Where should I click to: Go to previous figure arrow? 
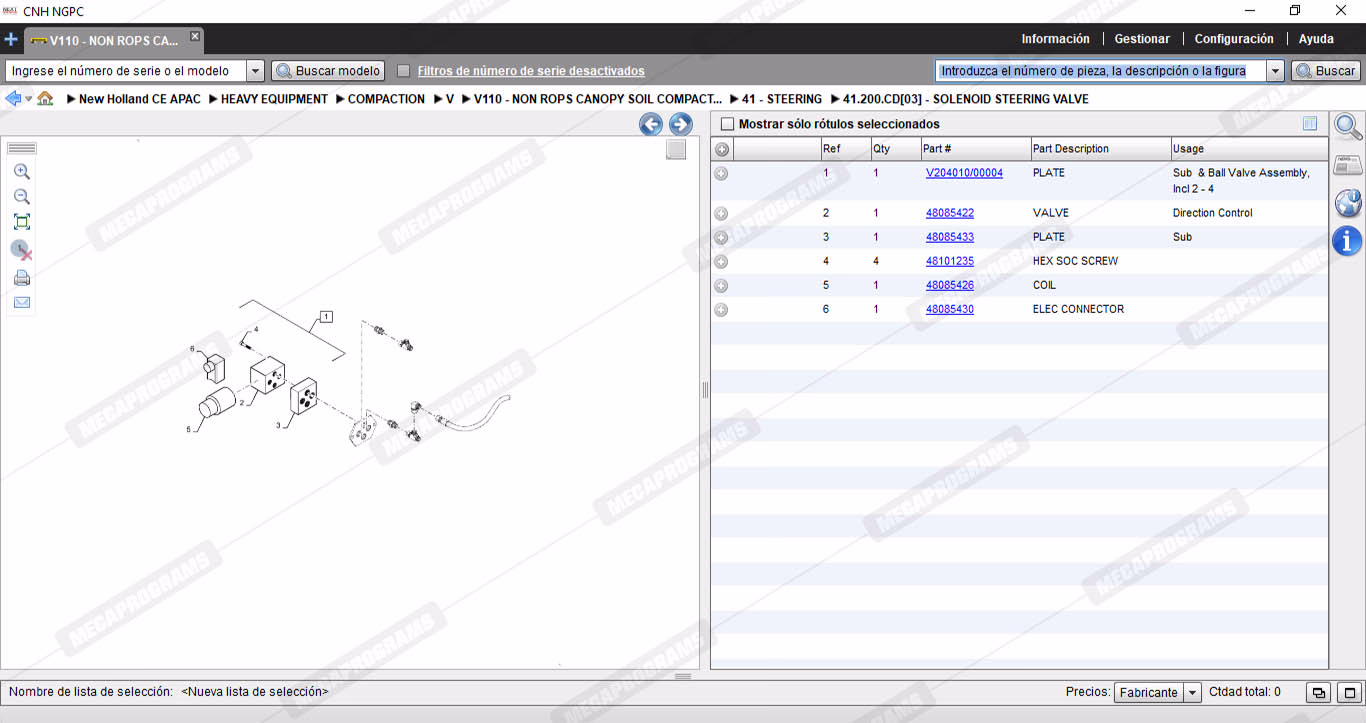pyautogui.click(x=651, y=124)
